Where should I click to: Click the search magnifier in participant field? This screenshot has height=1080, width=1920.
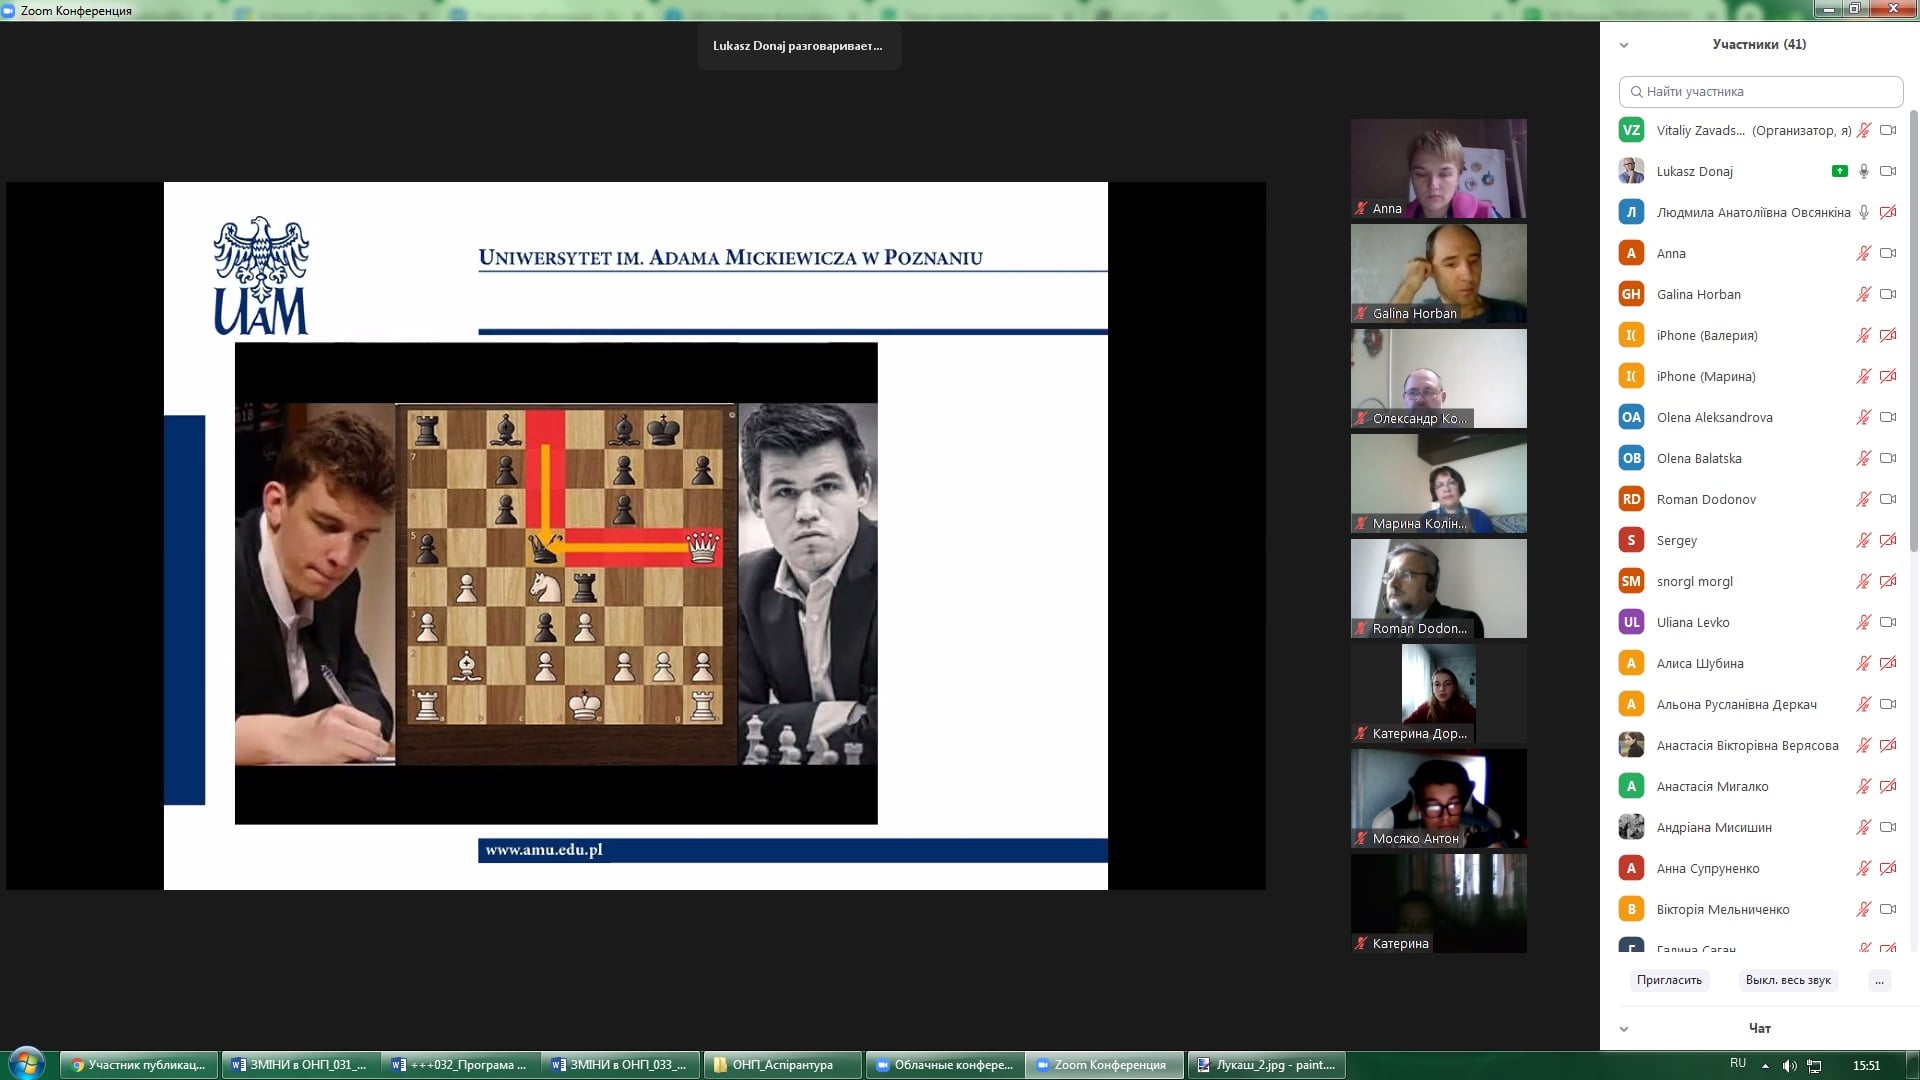coord(1636,92)
